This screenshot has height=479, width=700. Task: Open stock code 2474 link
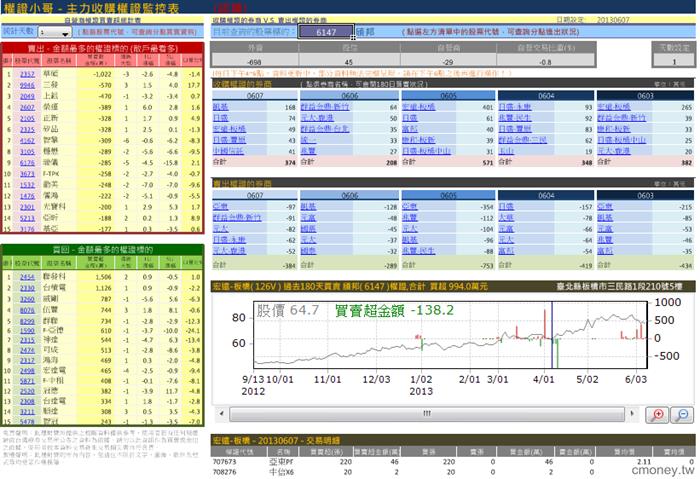point(27,350)
